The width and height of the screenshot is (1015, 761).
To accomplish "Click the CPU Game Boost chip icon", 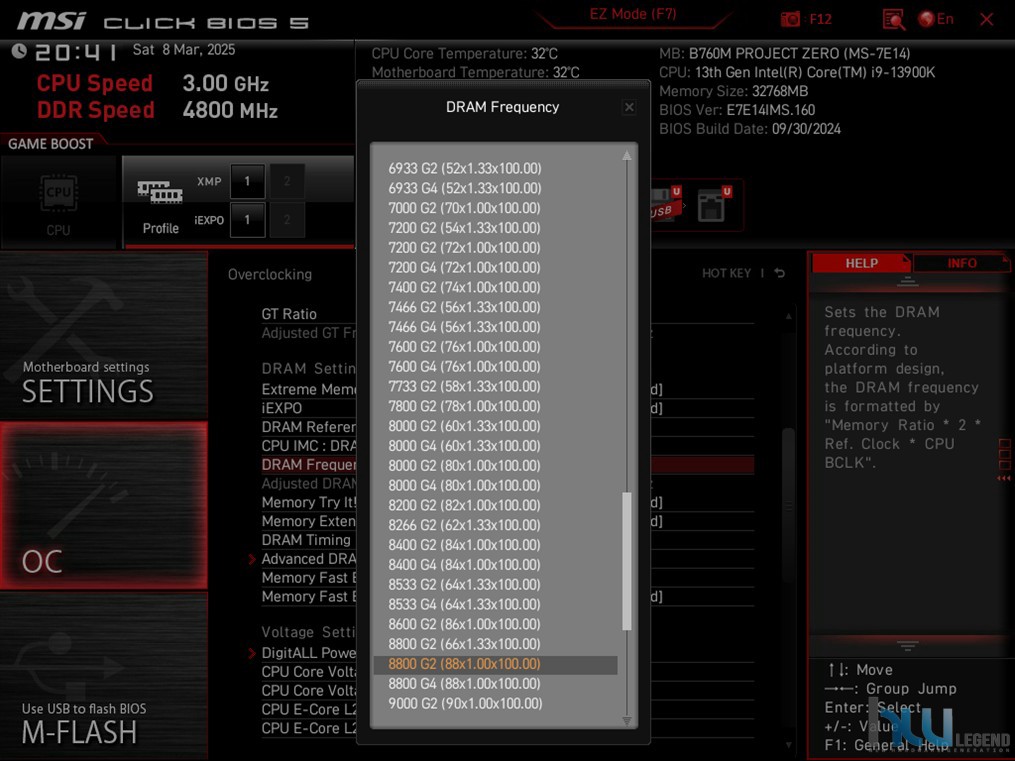I will 59,192.
